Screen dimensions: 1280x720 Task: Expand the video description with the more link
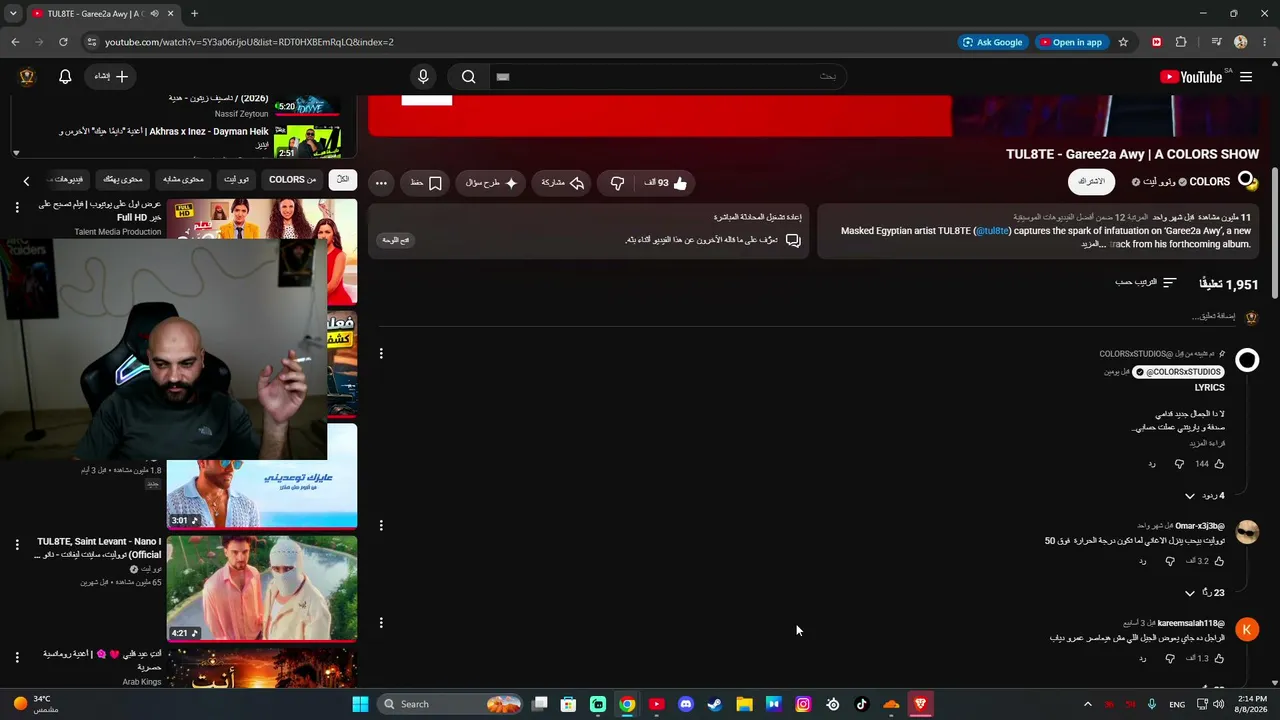pos(1092,244)
